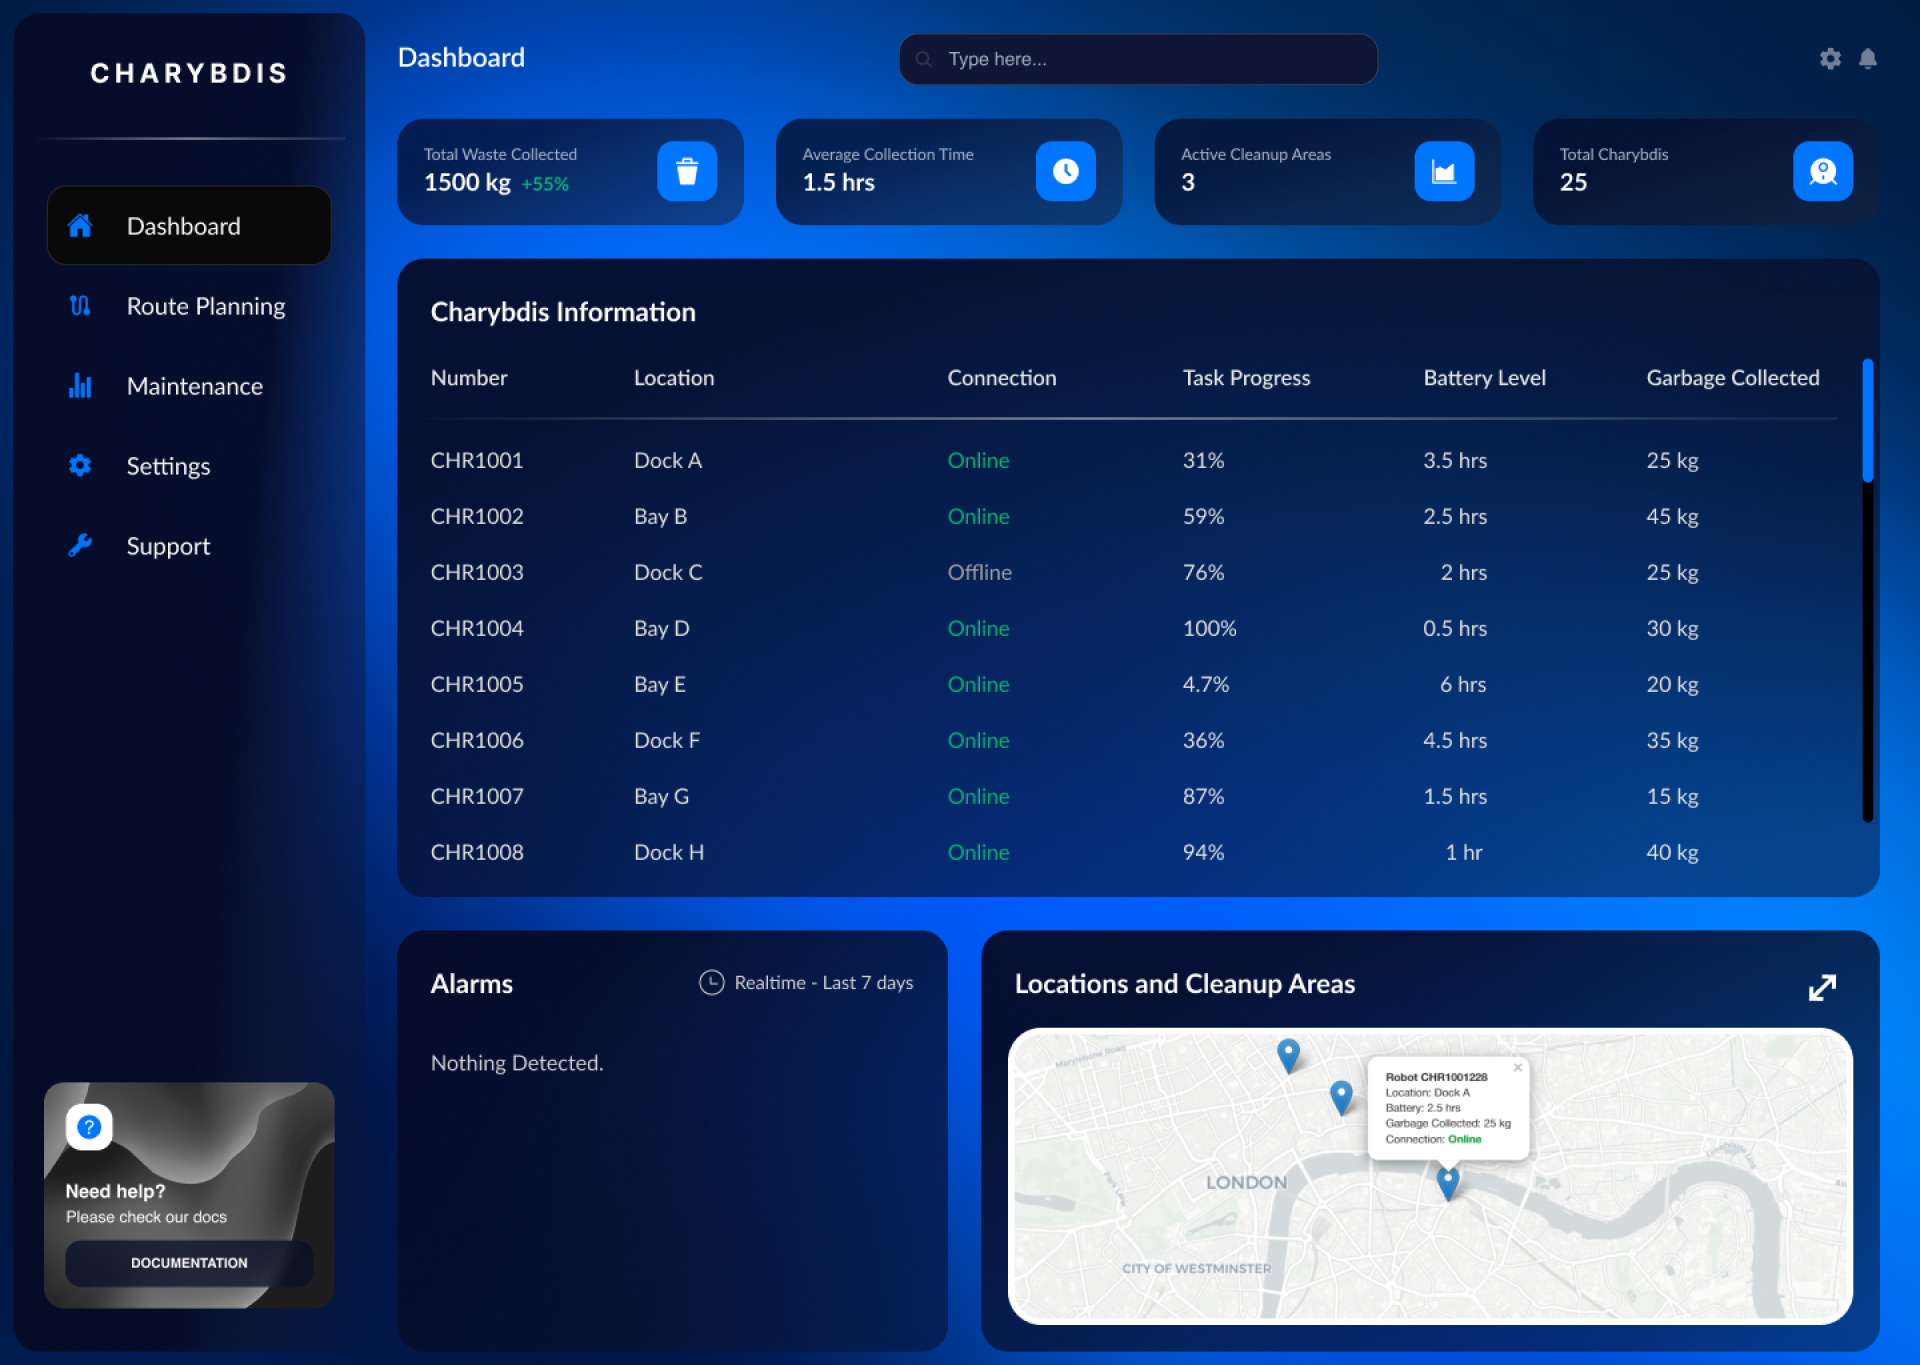Click the Garbage Collected column header

click(1733, 378)
